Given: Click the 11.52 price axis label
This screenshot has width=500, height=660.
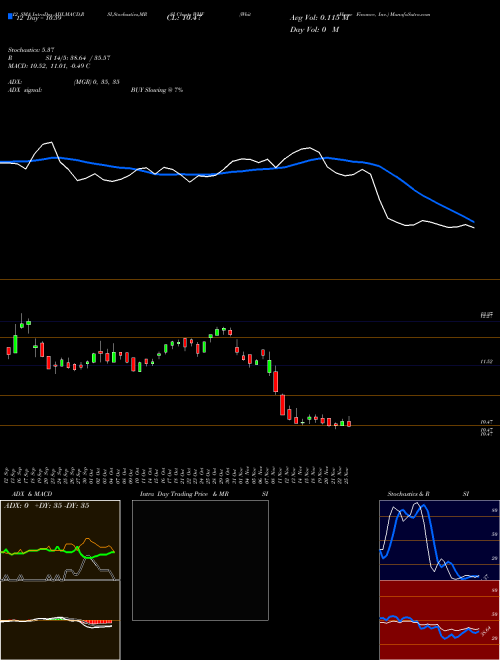Looking at the screenshot, I should (487, 362).
